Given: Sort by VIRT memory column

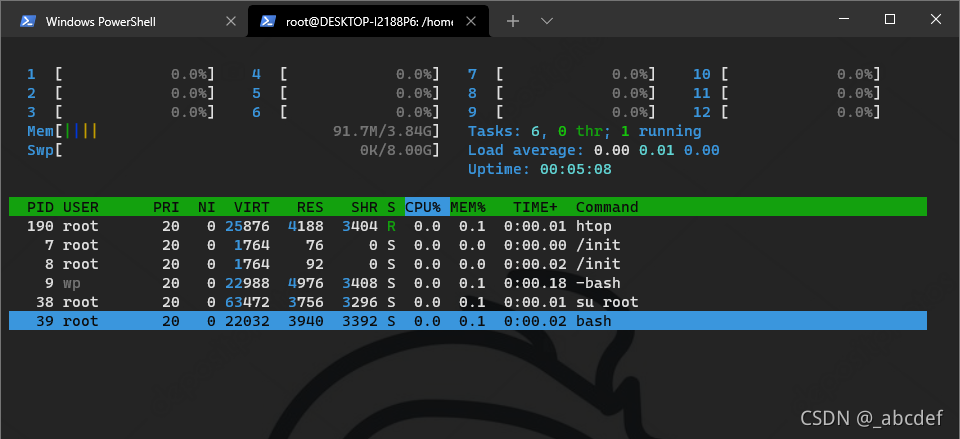Looking at the screenshot, I should pyautogui.click(x=252, y=207).
